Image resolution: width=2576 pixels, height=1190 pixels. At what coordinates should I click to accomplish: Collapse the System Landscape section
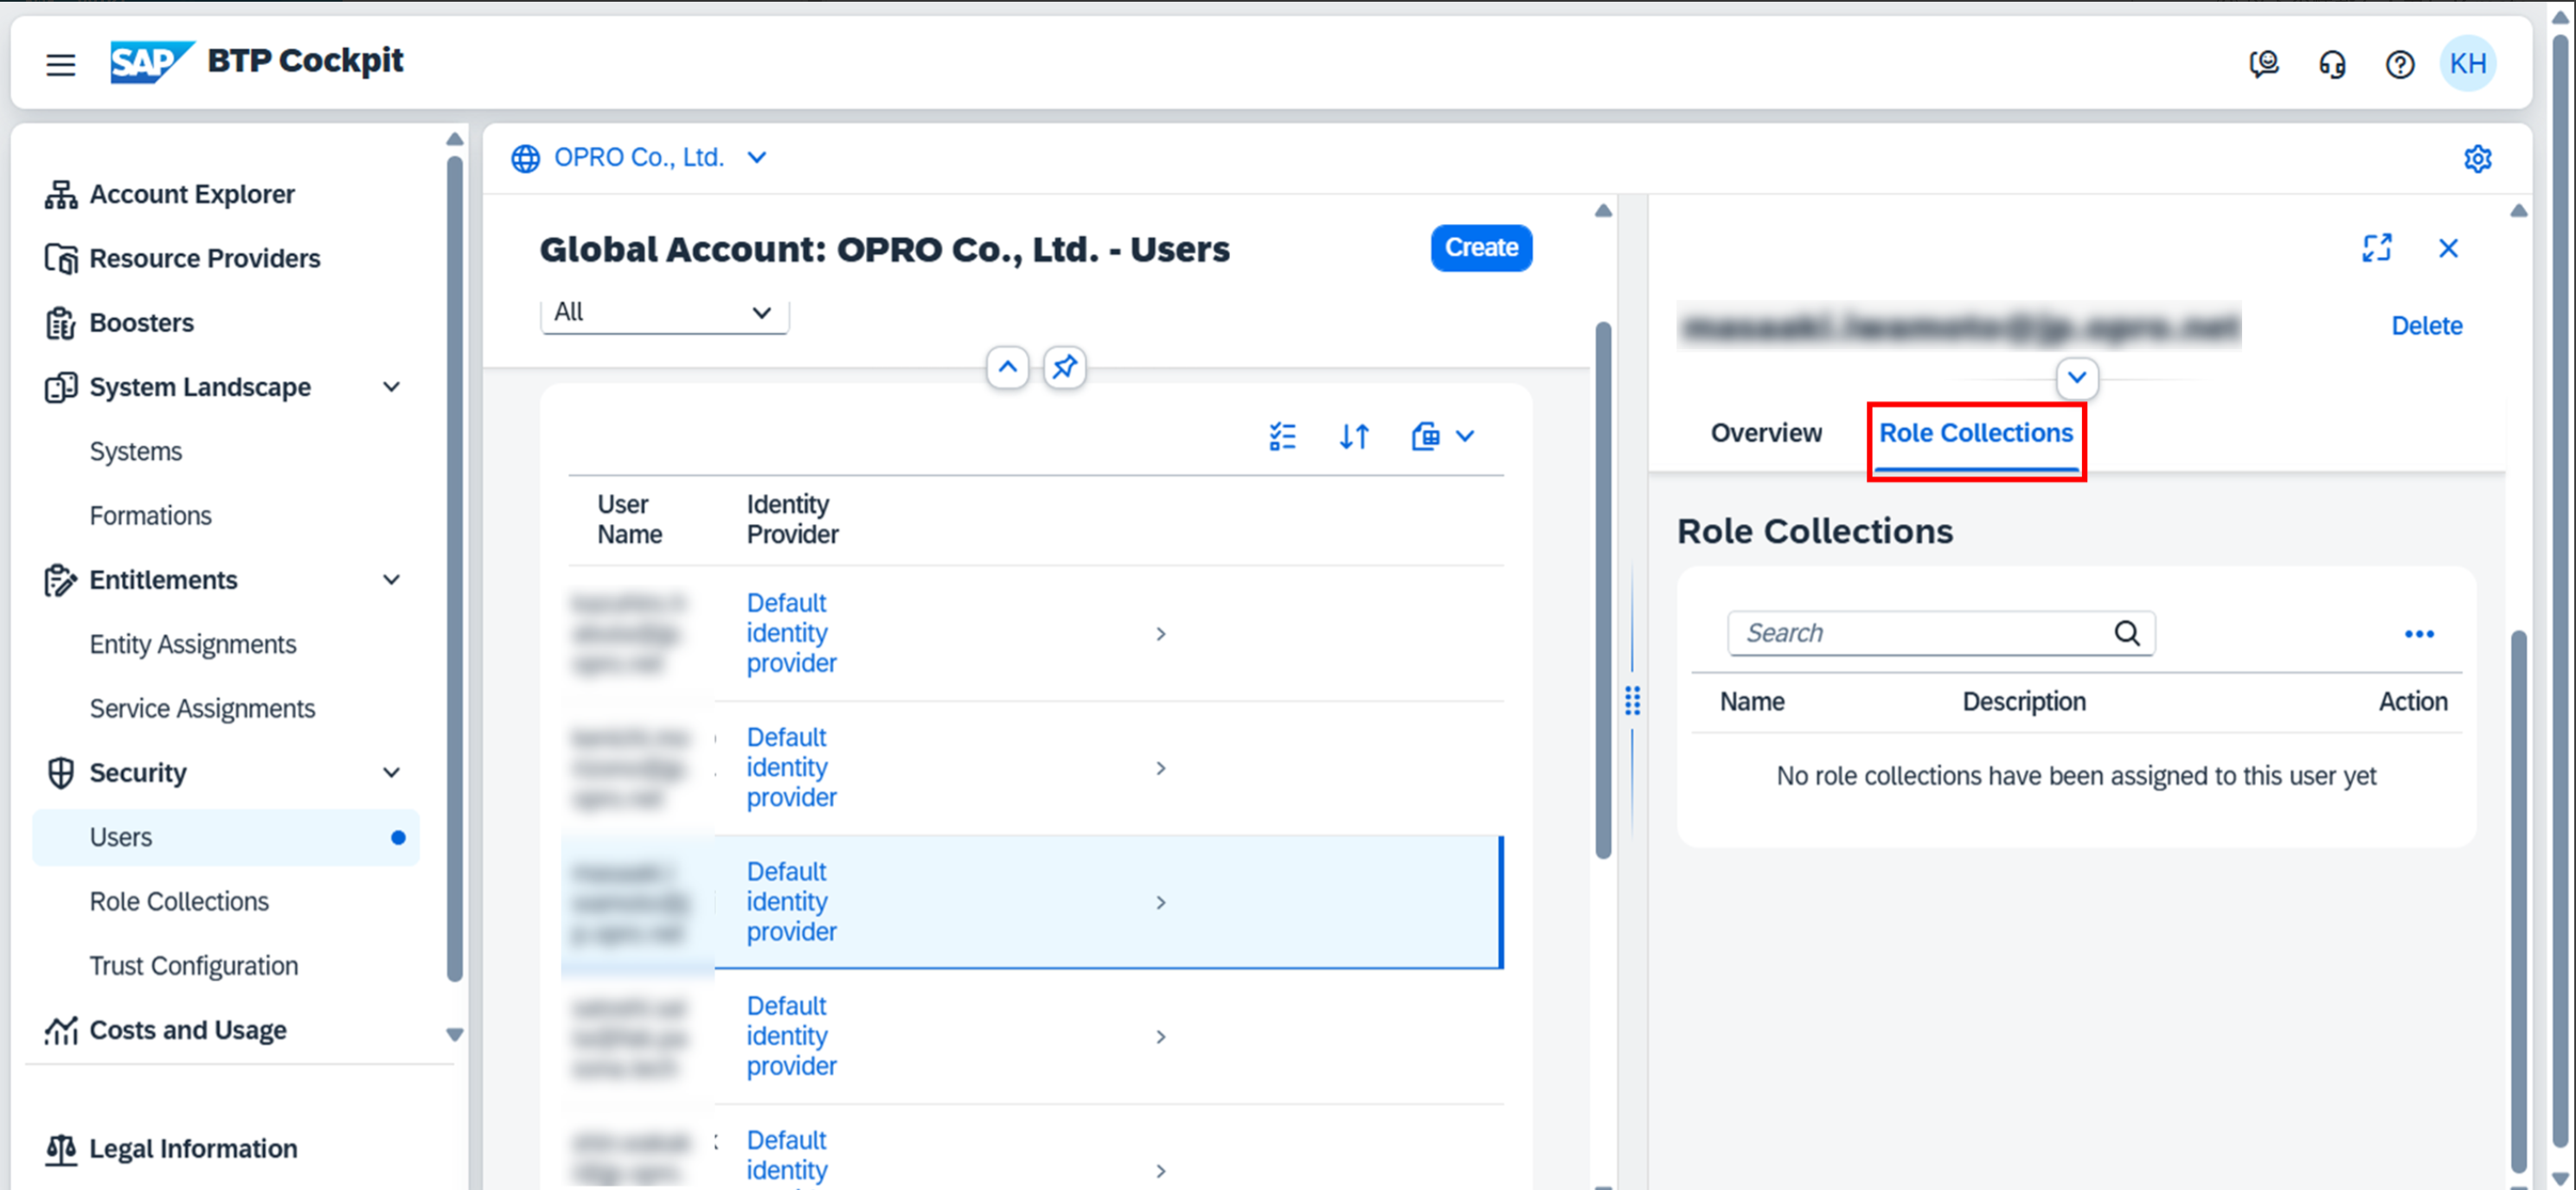392,387
